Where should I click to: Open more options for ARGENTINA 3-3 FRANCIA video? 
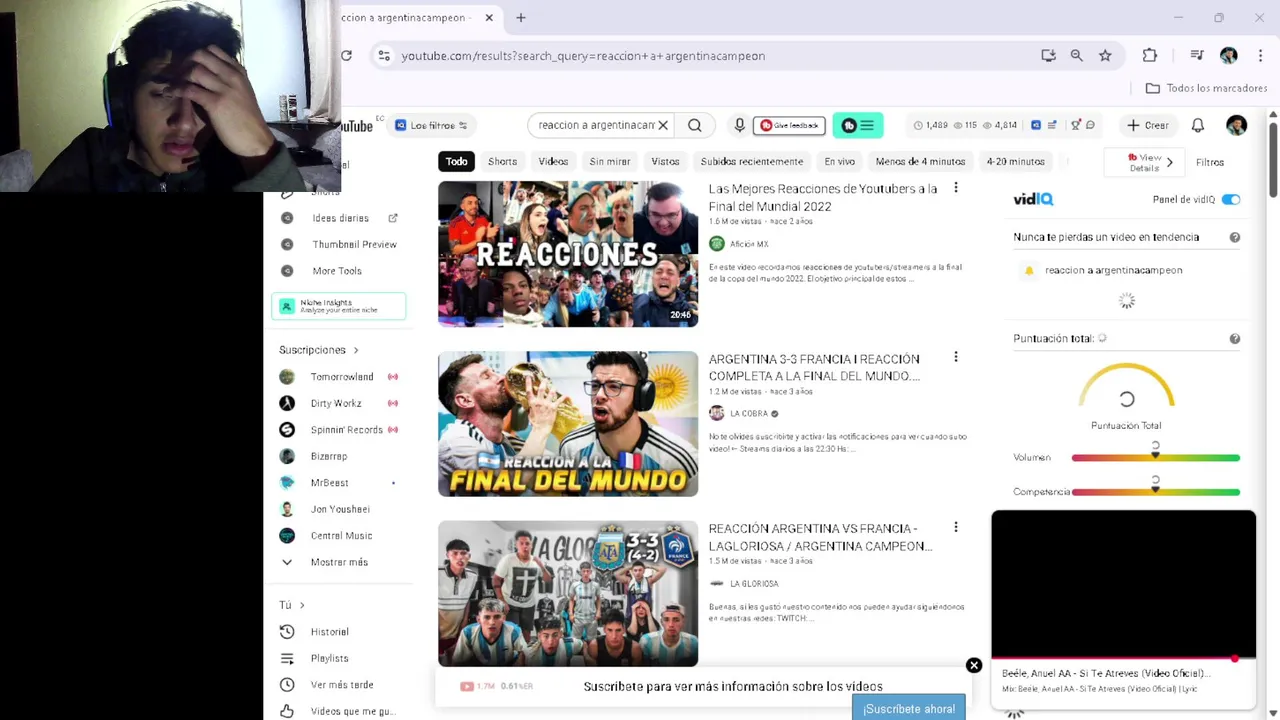point(955,357)
